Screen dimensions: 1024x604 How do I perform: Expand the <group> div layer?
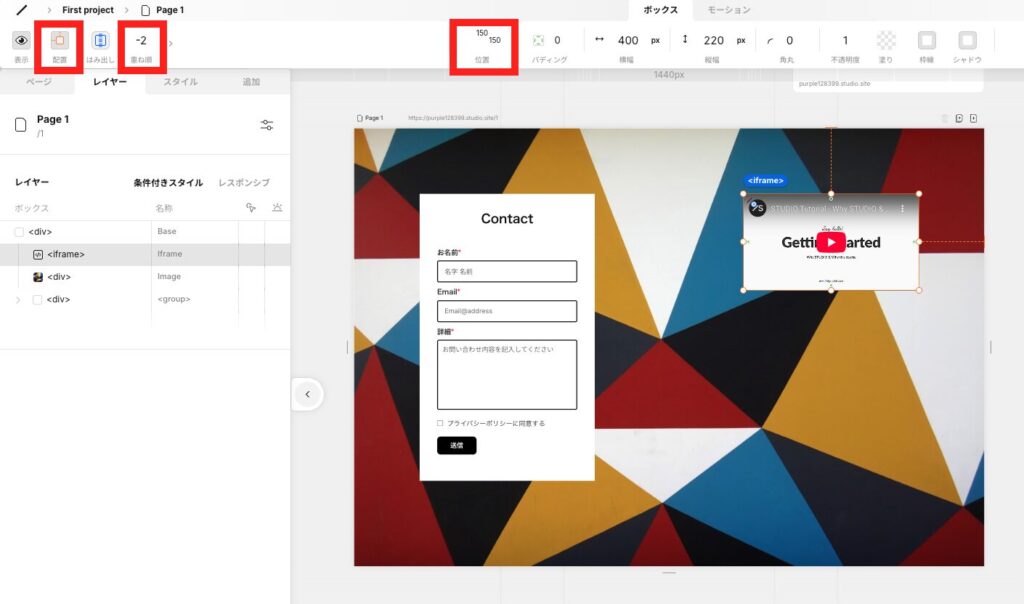18,300
